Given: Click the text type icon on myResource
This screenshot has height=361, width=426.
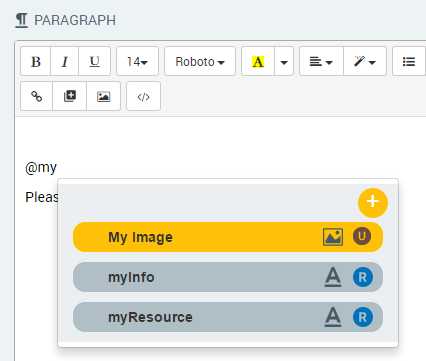Looking at the screenshot, I should coord(333,317).
